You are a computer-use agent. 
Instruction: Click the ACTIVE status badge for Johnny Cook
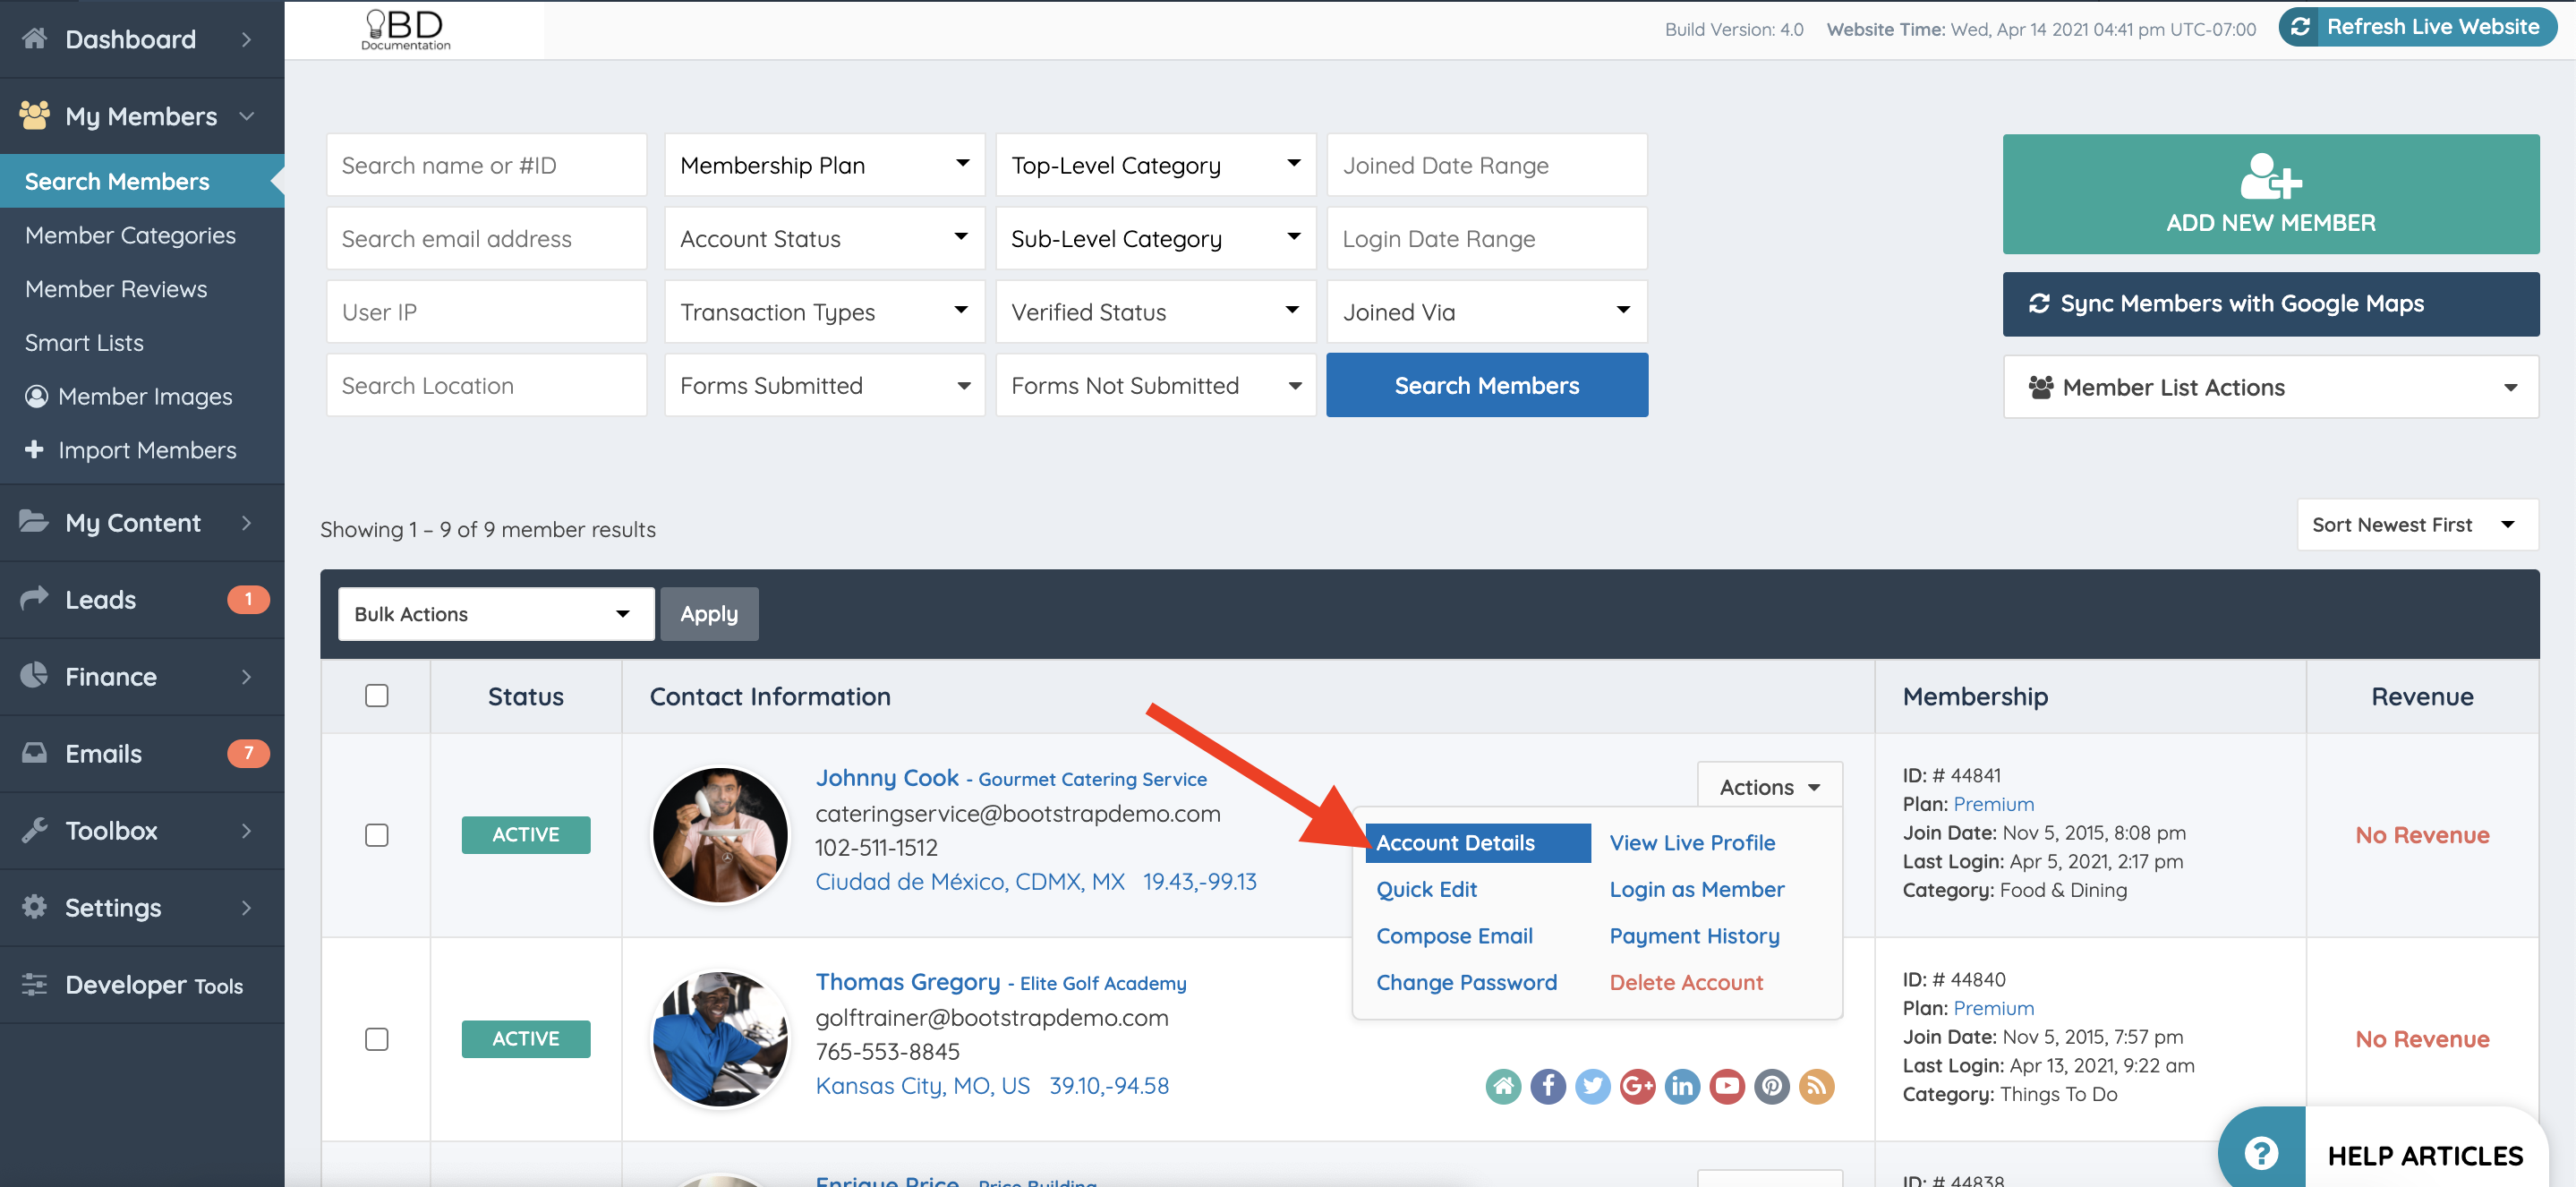tap(526, 834)
